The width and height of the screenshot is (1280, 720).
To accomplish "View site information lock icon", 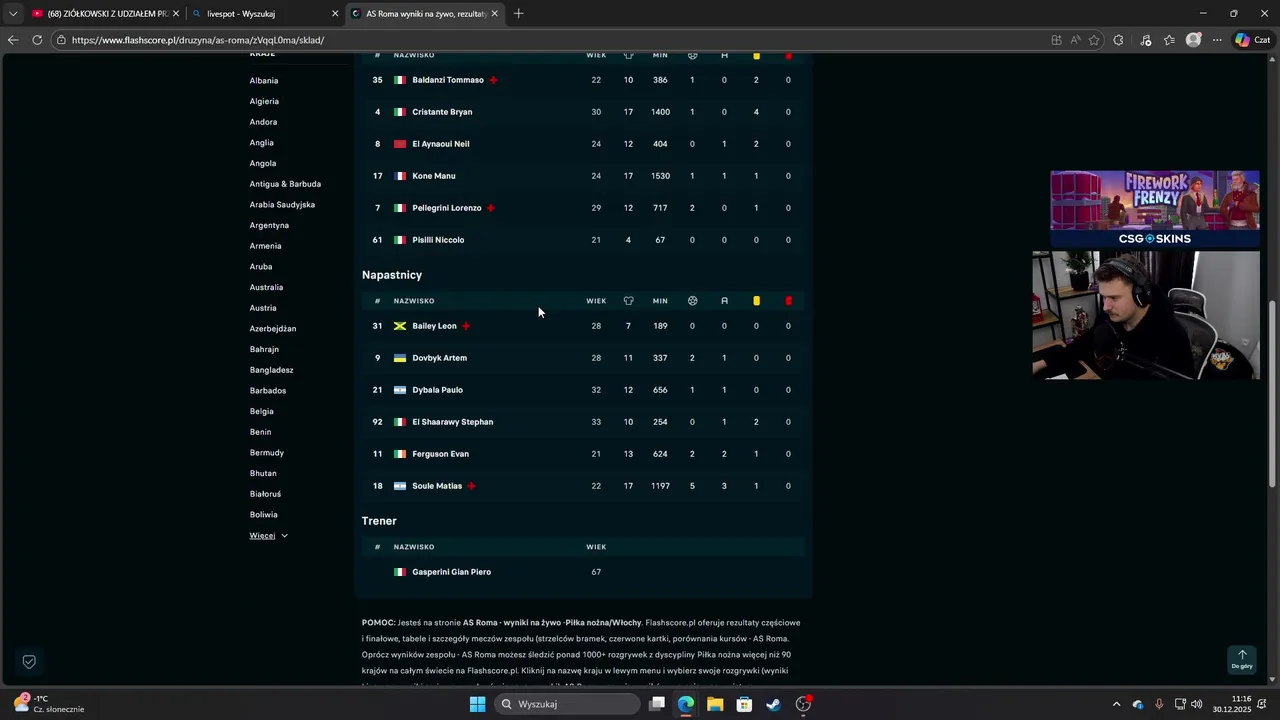I will point(61,40).
